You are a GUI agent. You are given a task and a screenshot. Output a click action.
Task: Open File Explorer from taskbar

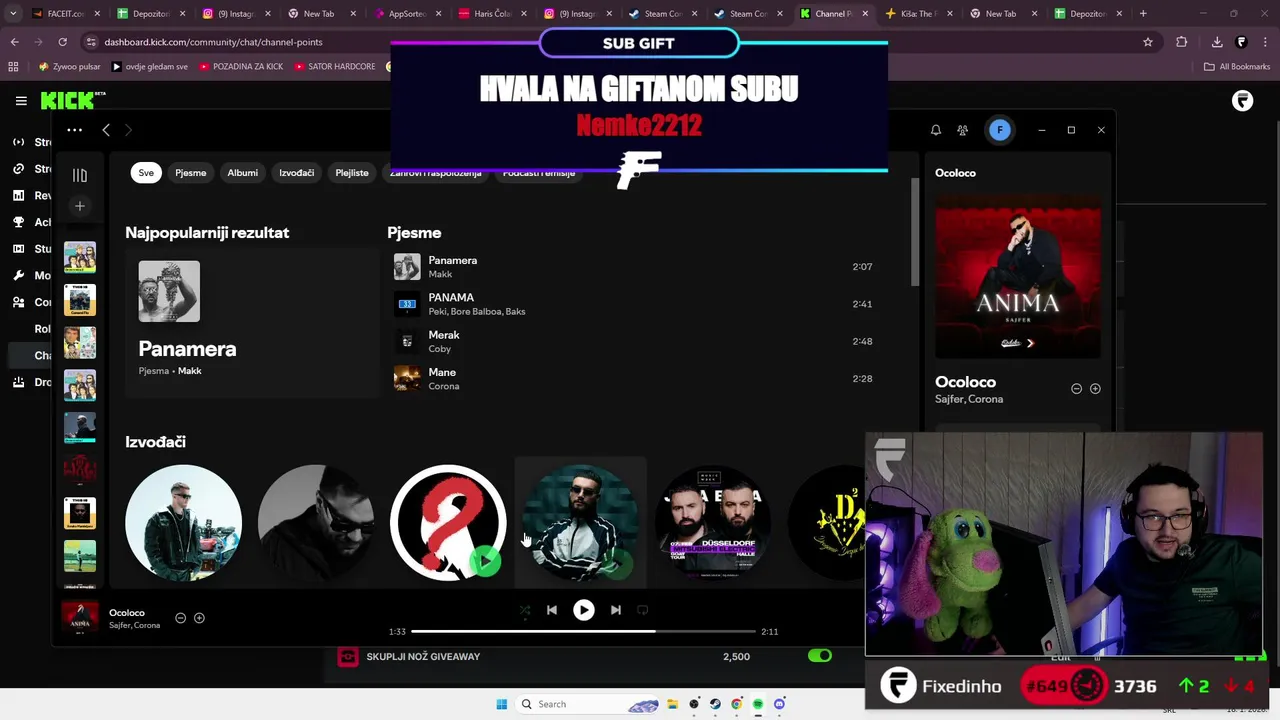(x=673, y=704)
